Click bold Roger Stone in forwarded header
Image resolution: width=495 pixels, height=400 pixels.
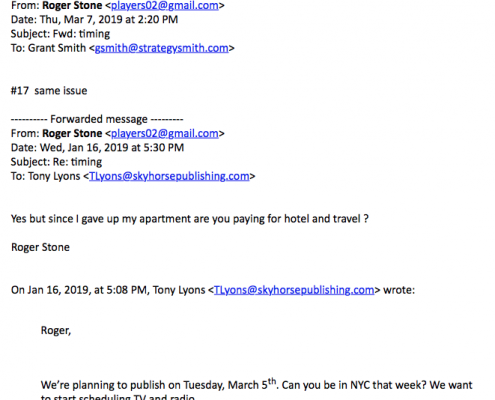tap(72, 133)
